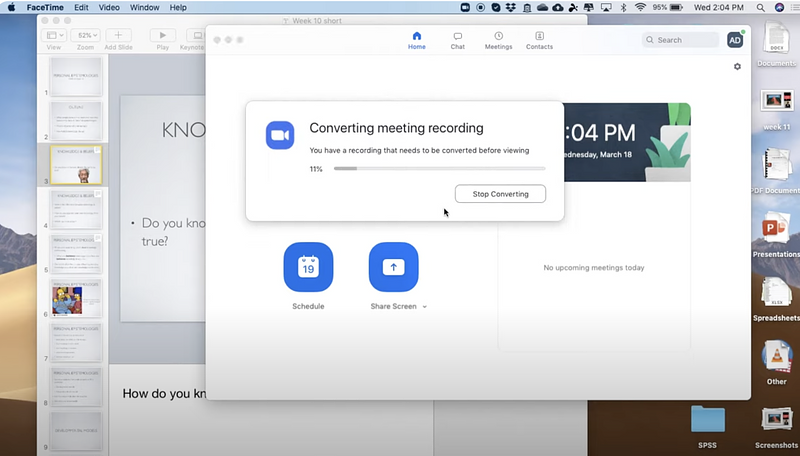
Task: Click the Share Screen icon
Action: [x=393, y=267]
